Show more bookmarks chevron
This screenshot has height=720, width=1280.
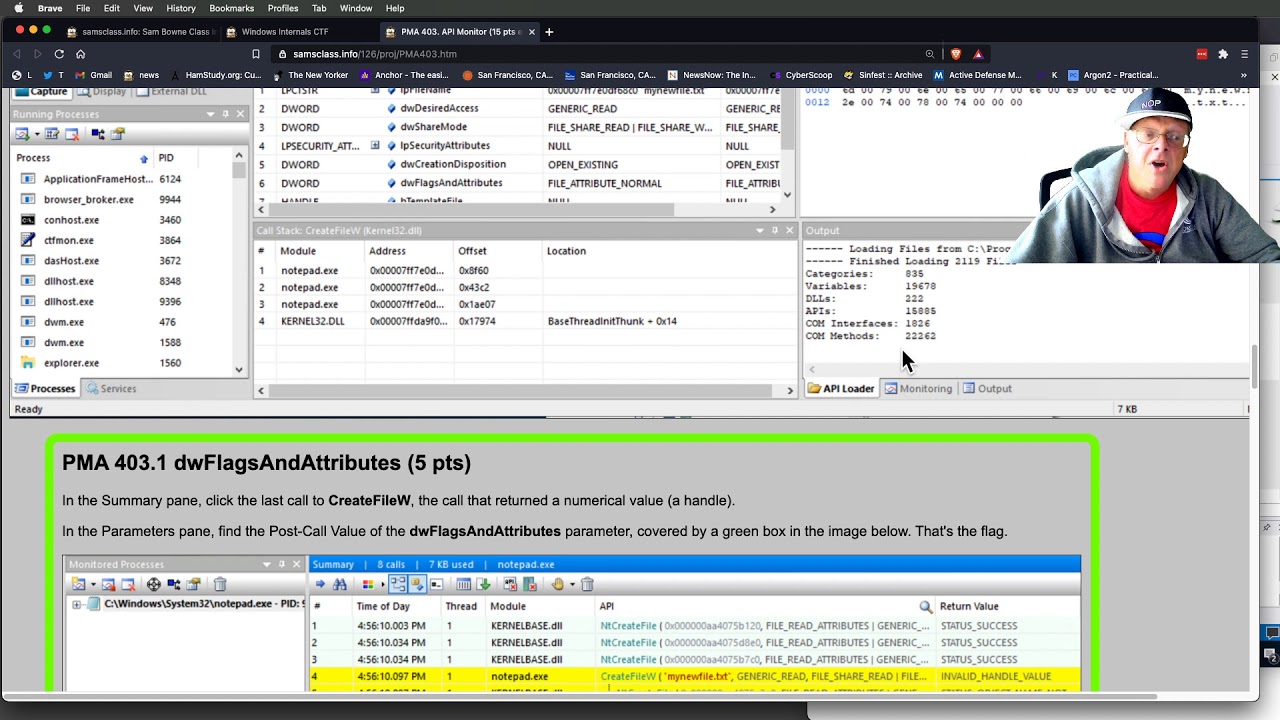[1243, 75]
